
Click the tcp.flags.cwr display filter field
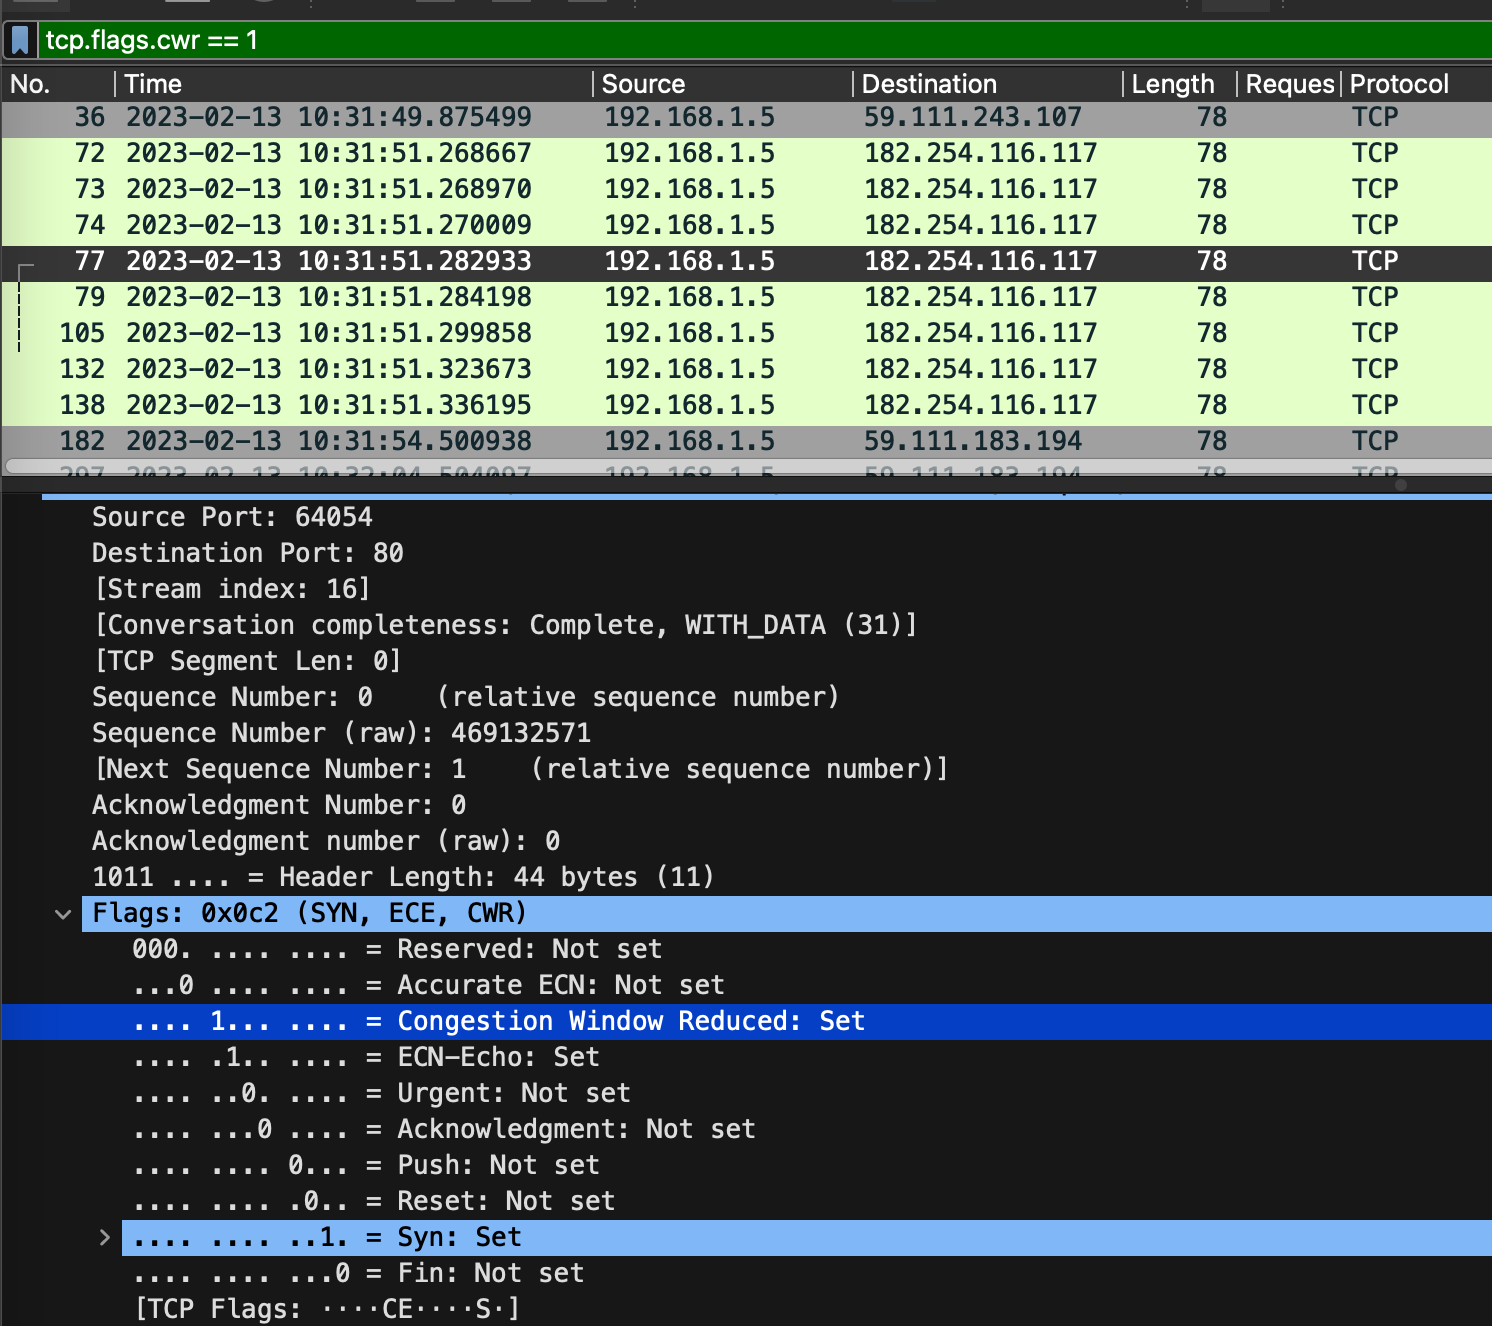[x=700, y=41]
